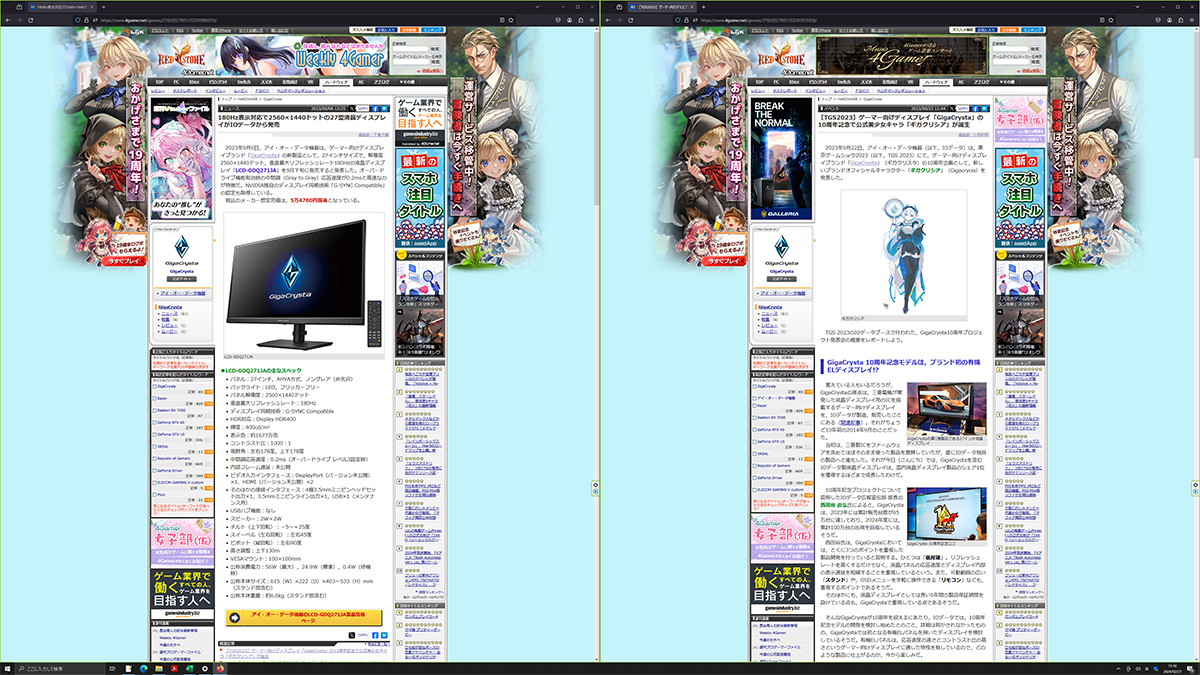Click the lock icon in the left address bar
Image resolution: width=1200 pixels, height=675 pixels.
[x=86, y=20]
